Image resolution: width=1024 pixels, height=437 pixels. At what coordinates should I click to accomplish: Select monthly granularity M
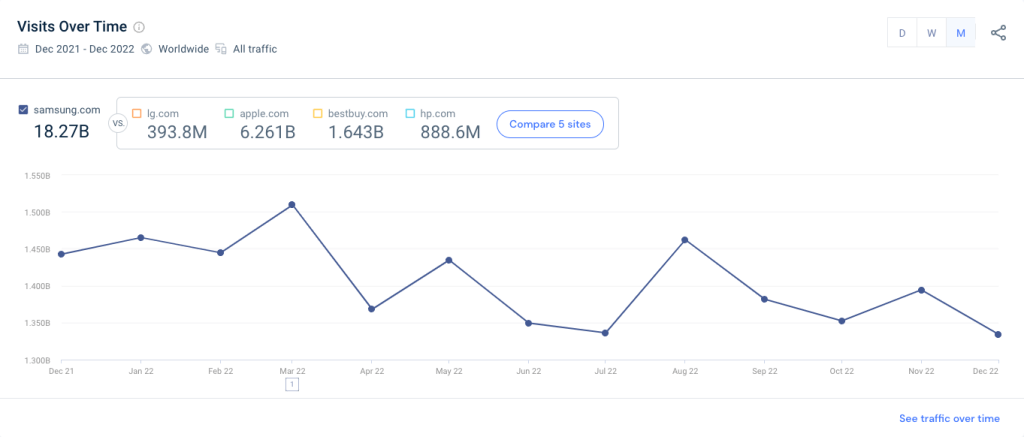click(961, 33)
